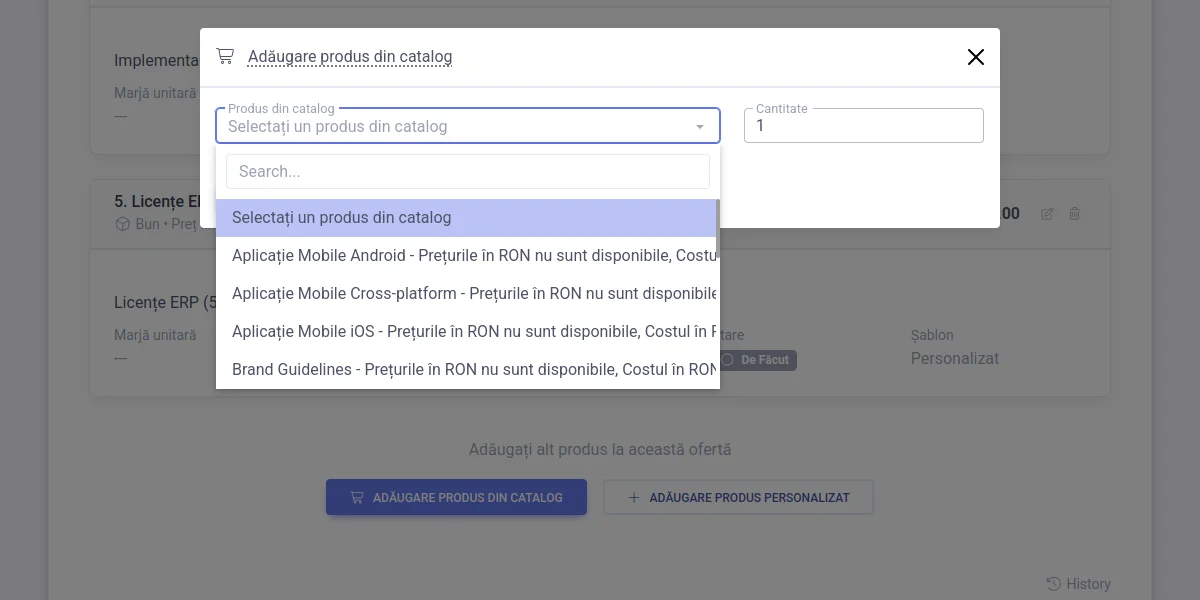Click the package icon next to Bun • Preț
This screenshot has width=1200, height=600.
pos(122,223)
